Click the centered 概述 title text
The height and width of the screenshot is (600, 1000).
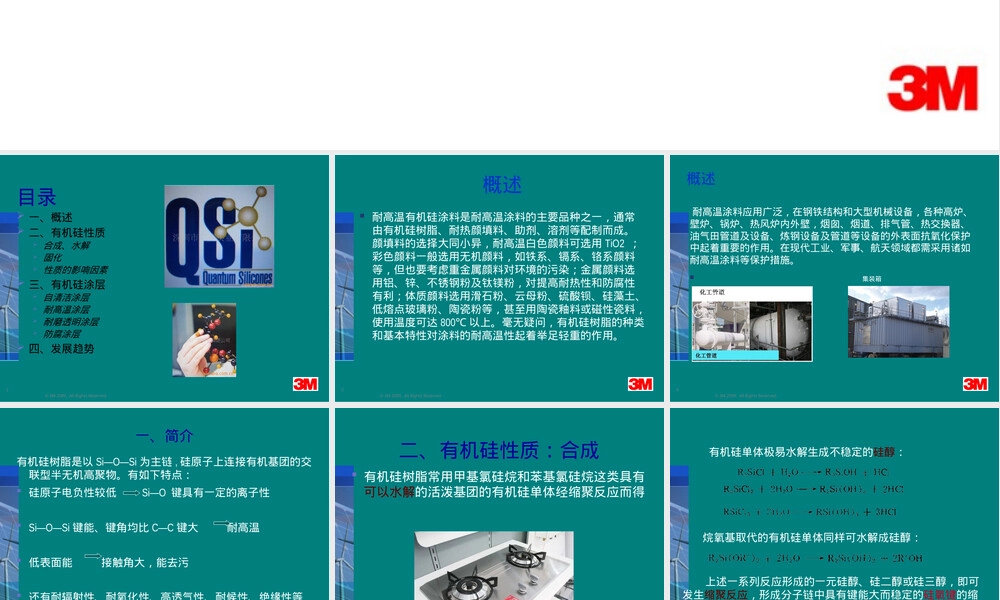pyautogui.click(x=502, y=185)
